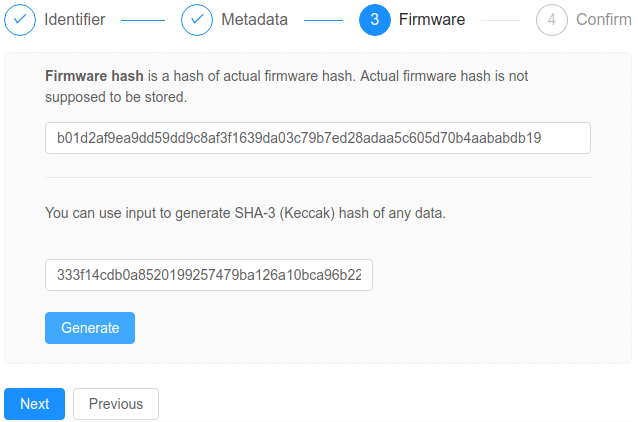Click the Metadata step checkmark icon
The height and width of the screenshot is (422, 638).
click(197, 19)
